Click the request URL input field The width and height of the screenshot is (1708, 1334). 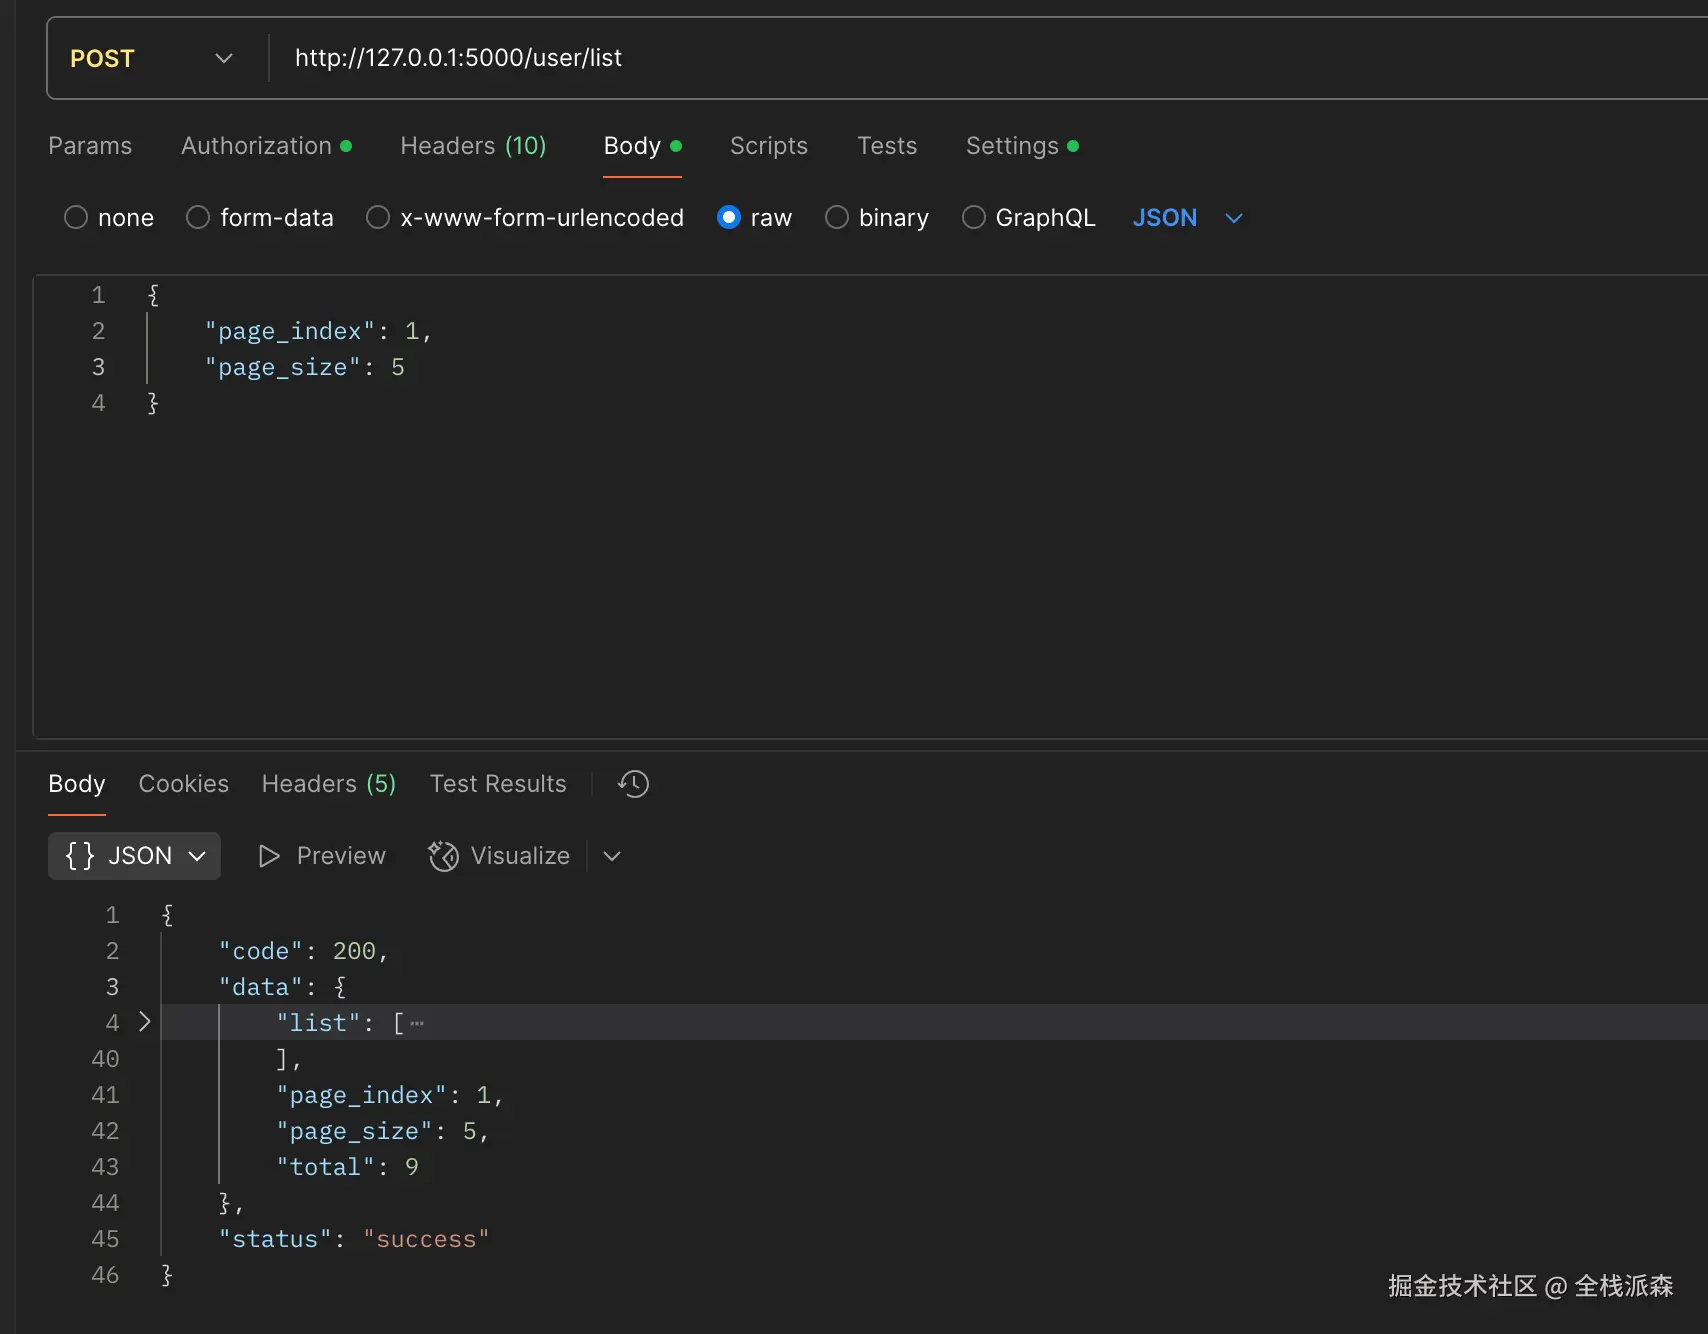click(900, 58)
